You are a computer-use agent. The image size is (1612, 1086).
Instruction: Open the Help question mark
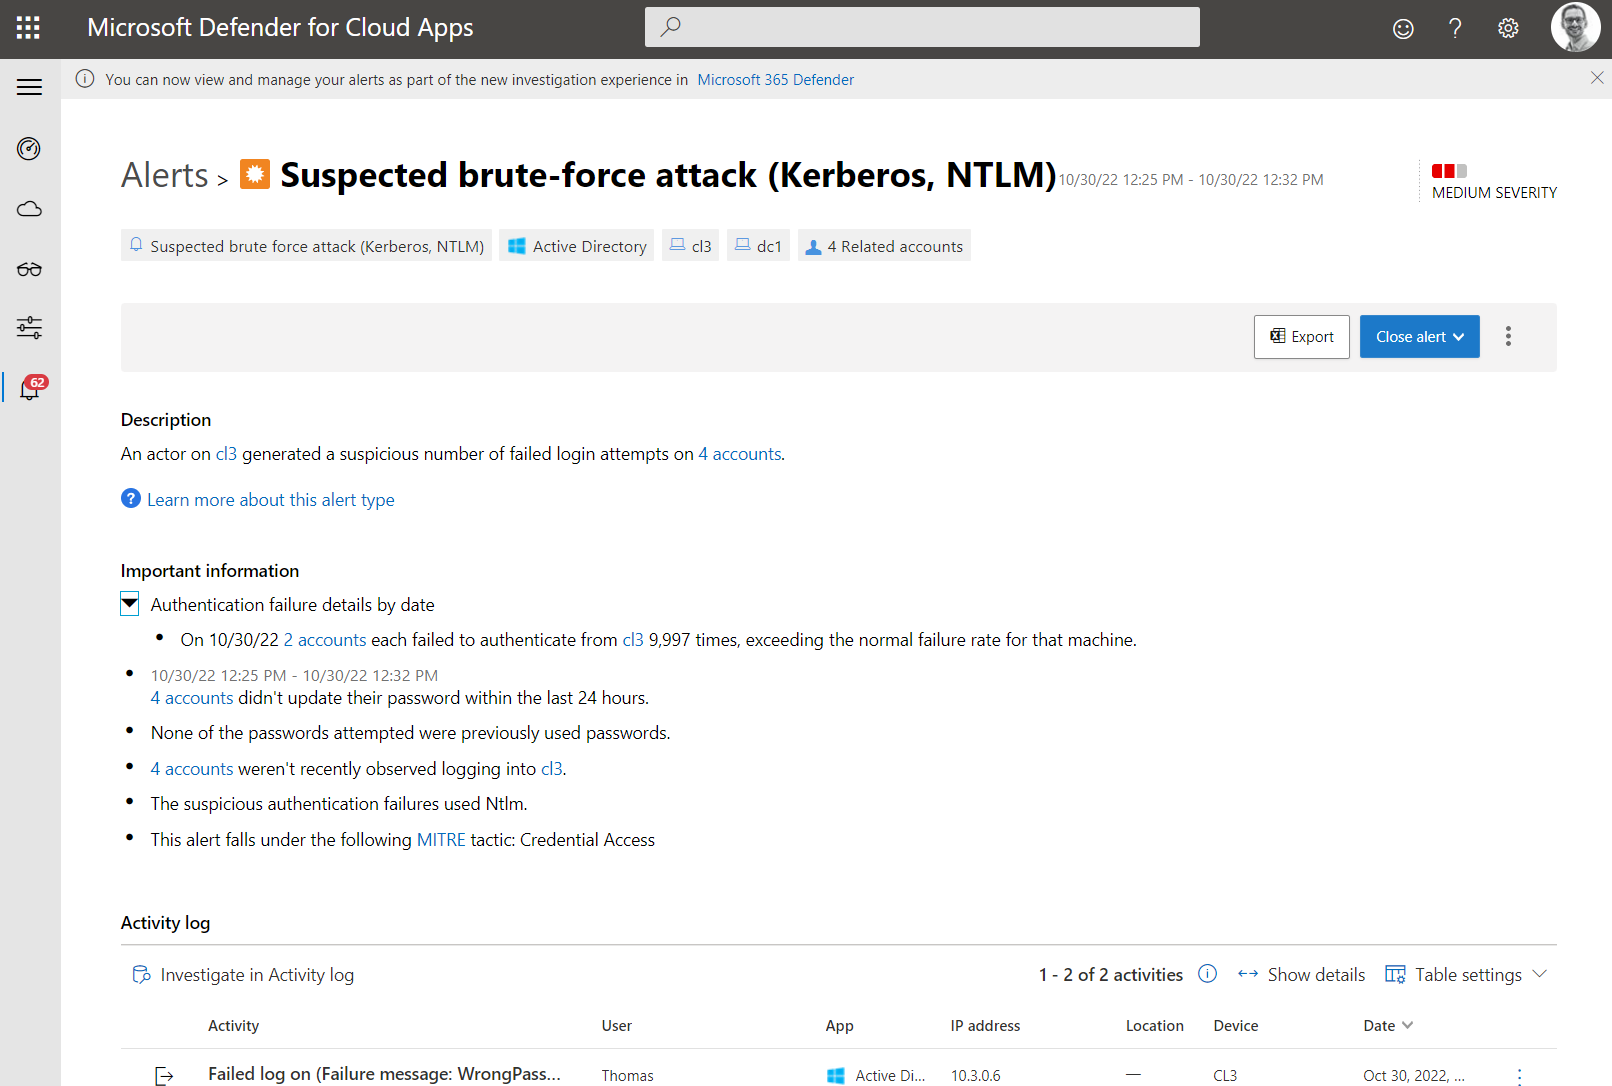[x=1455, y=29]
